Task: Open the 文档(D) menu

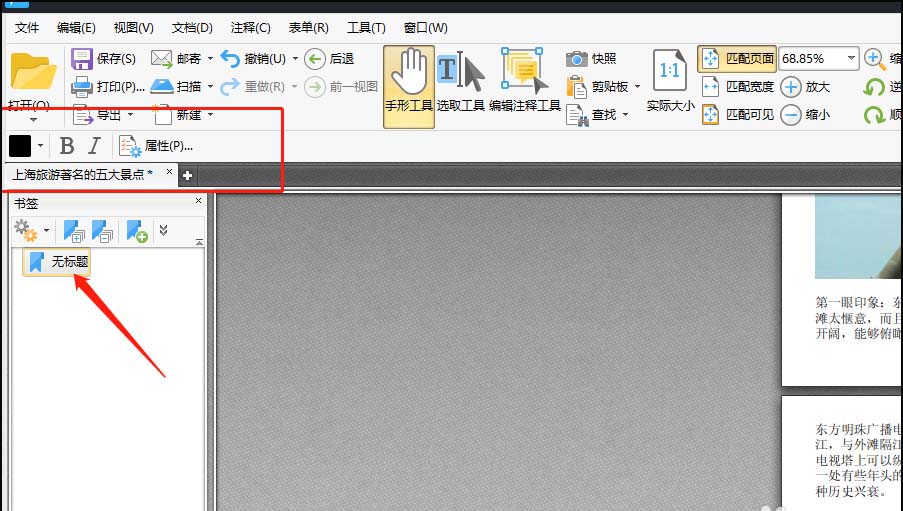Action: point(192,28)
